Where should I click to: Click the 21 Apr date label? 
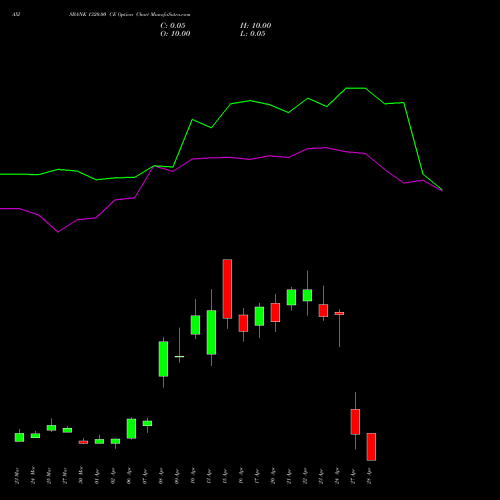coord(289,476)
